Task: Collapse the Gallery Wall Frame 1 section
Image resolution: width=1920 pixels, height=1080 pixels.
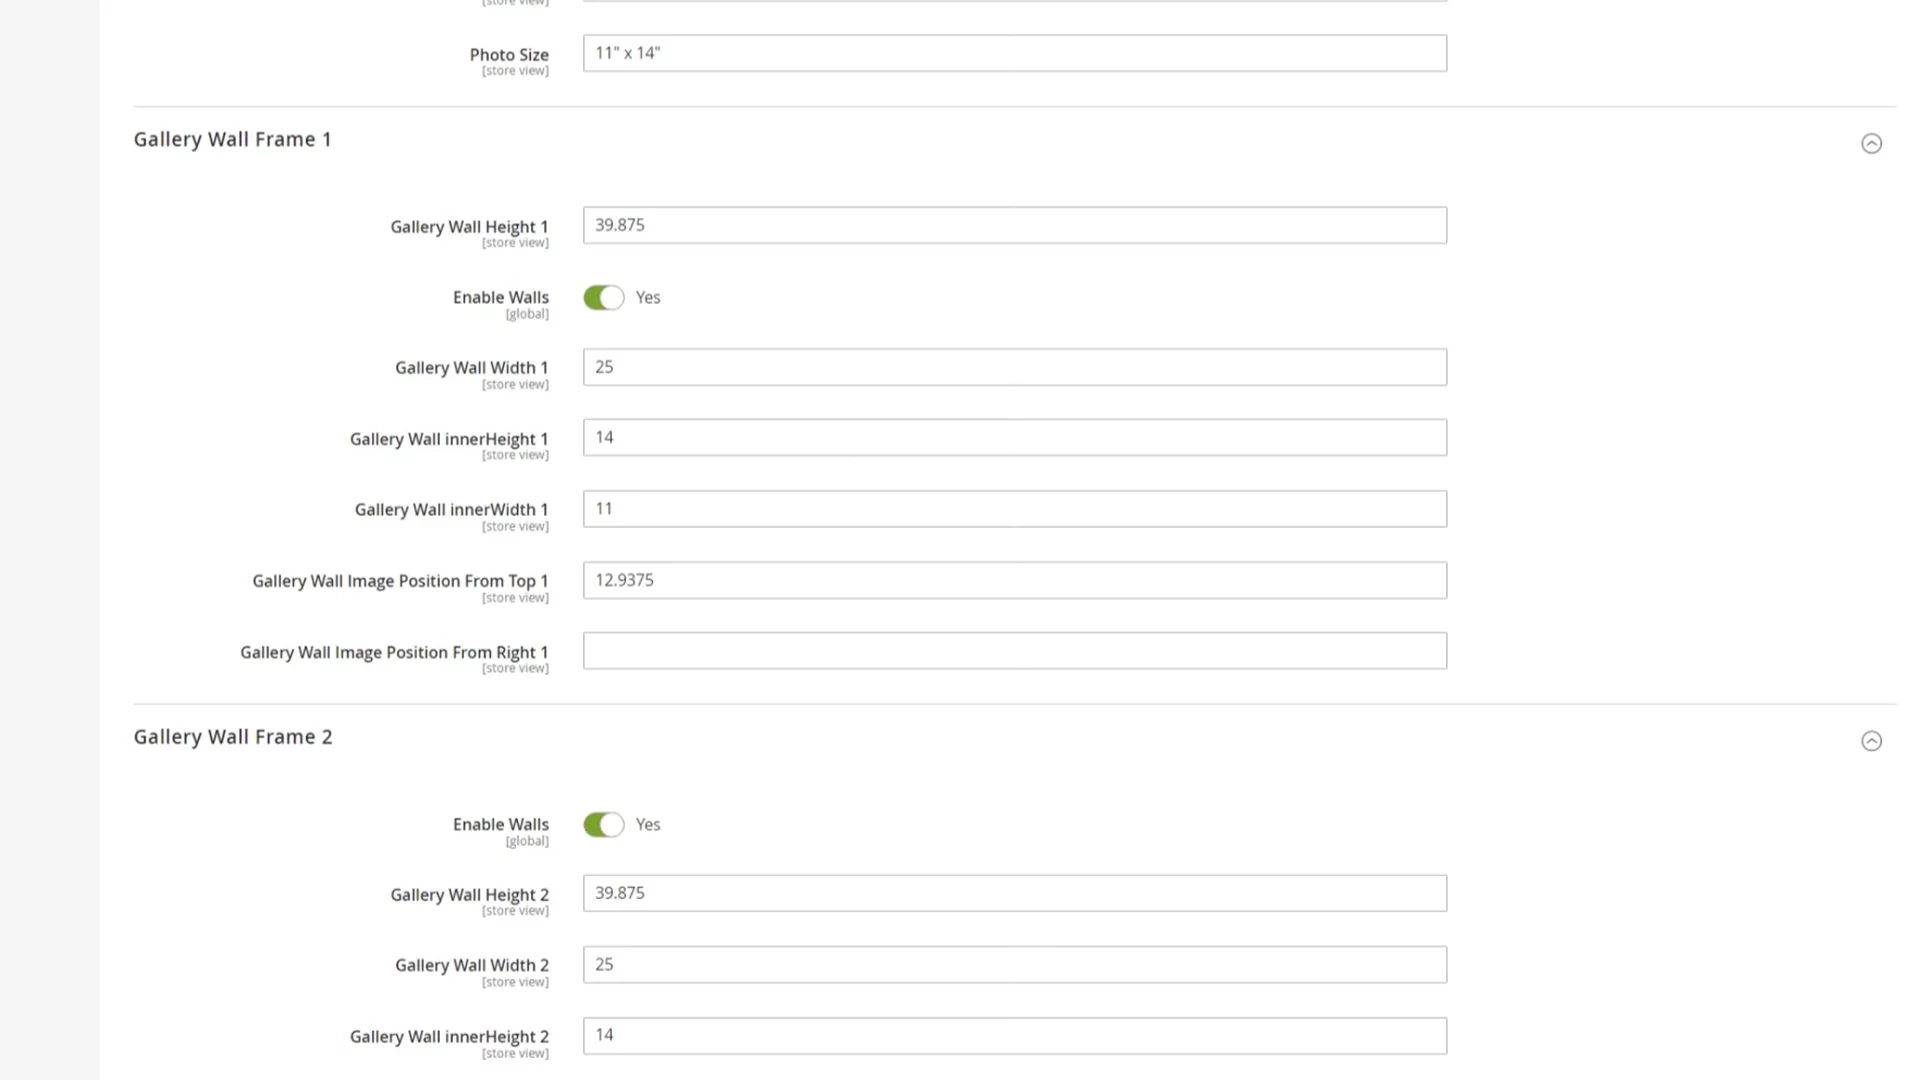Action: [1871, 144]
